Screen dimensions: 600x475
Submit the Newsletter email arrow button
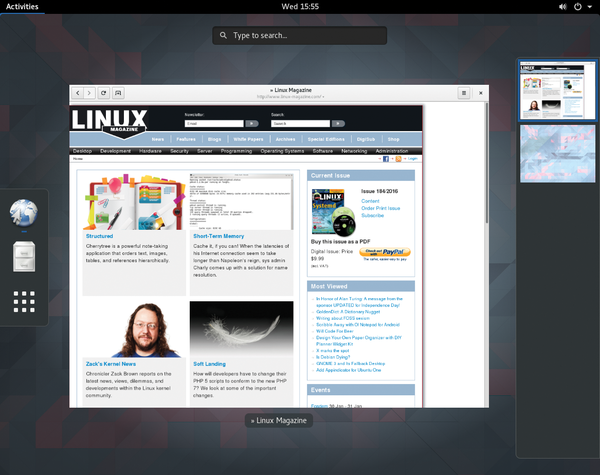pyautogui.click(x=252, y=124)
